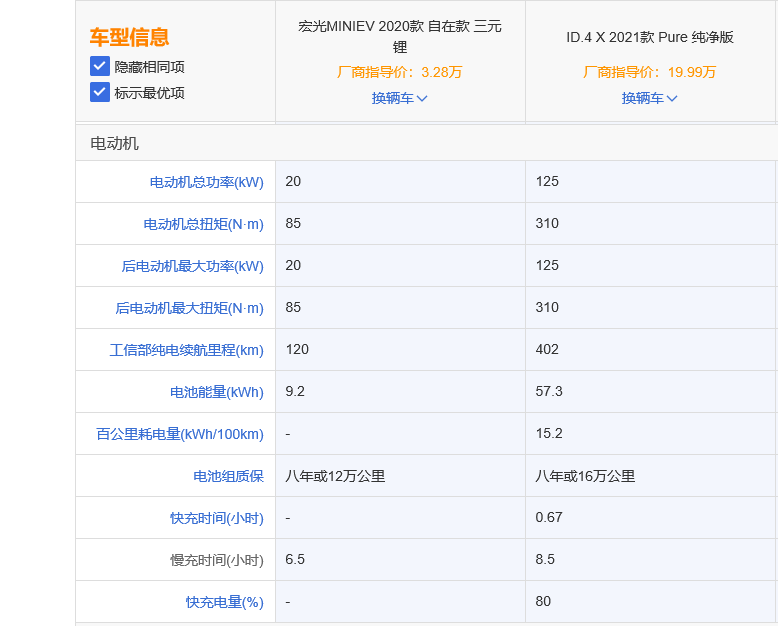778x626 pixels.
Task: Click the 宏光MINIEV 2020款 自在款 title
Action: tap(400, 36)
